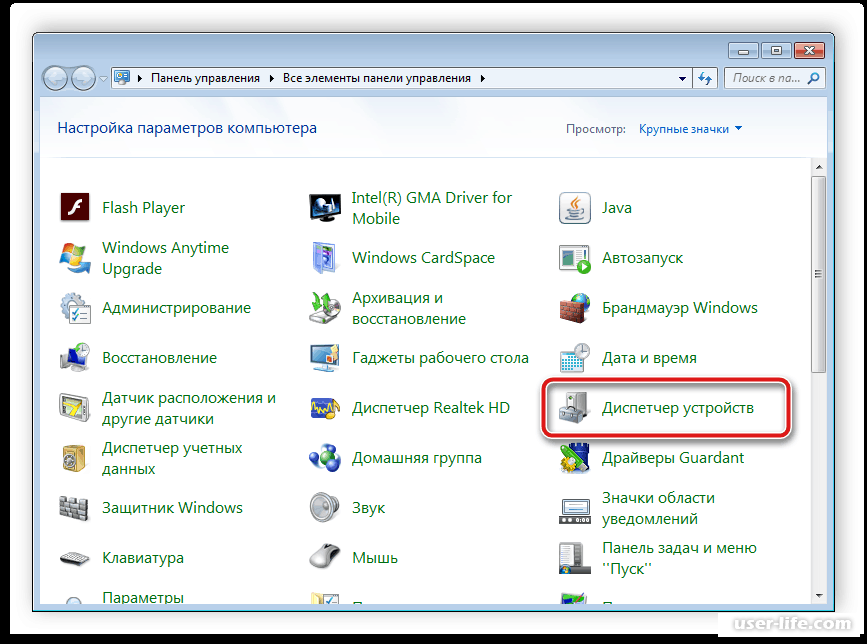The width and height of the screenshot is (867, 644).
Task: Open the Диспетчер устройств icon
Action: coord(574,408)
